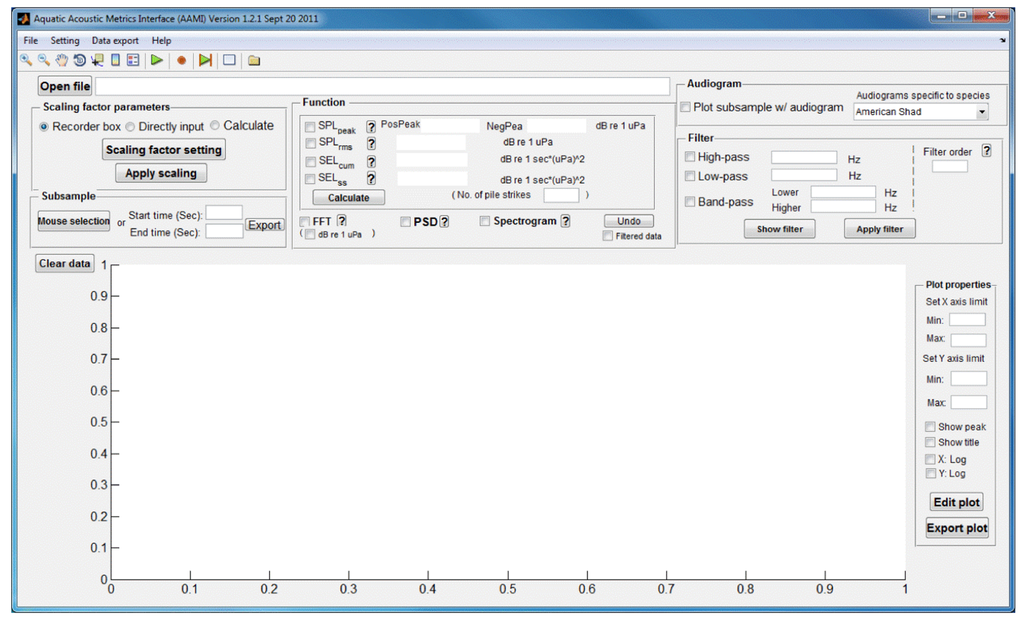Click the Start time input field
Screen dimensions: 1024x624
224,212
